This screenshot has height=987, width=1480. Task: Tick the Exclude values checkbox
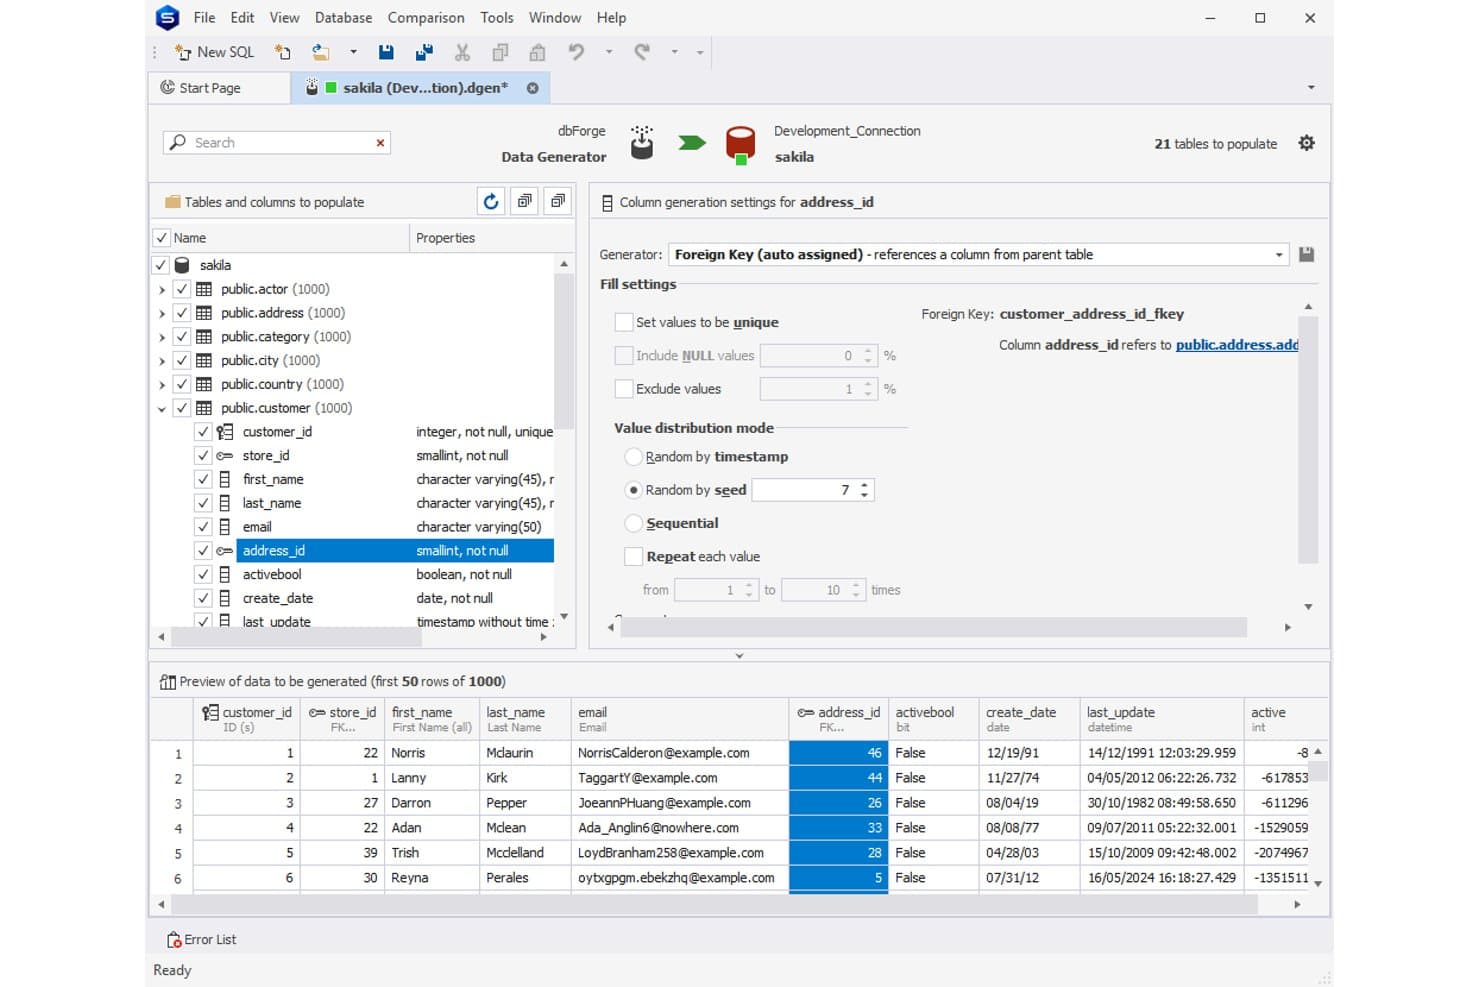coord(624,389)
